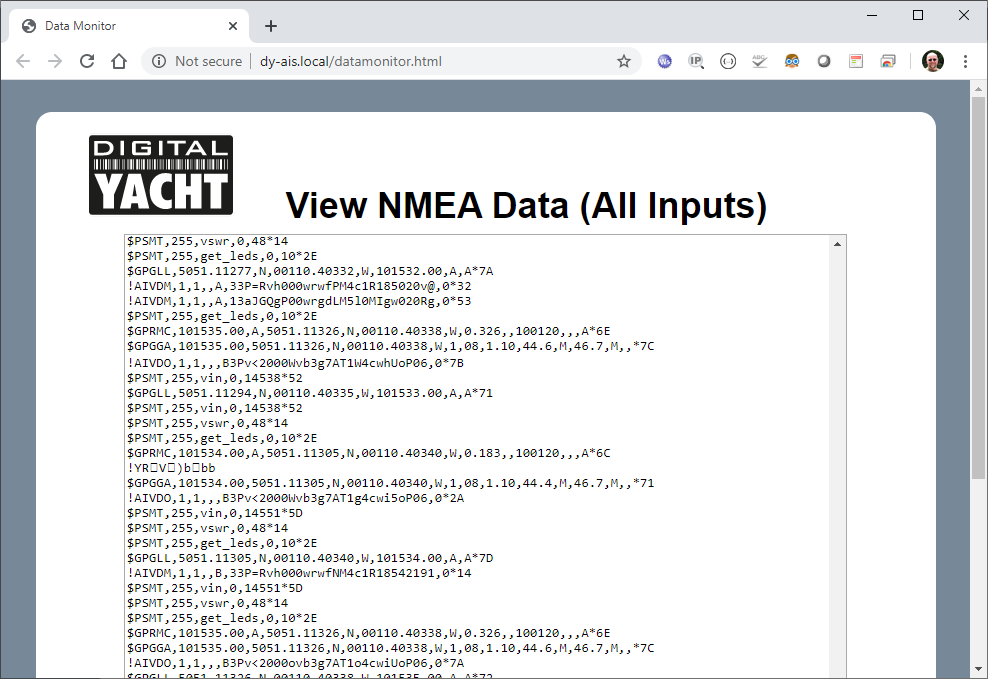This screenshot has height=679, width=988.
Task: Reload the Data Monitor page
Action: click(87, 61)
